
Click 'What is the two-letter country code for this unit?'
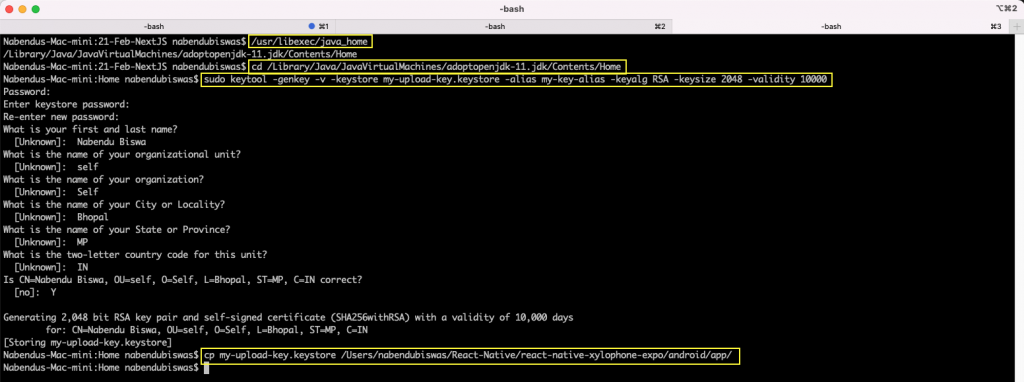135,254
